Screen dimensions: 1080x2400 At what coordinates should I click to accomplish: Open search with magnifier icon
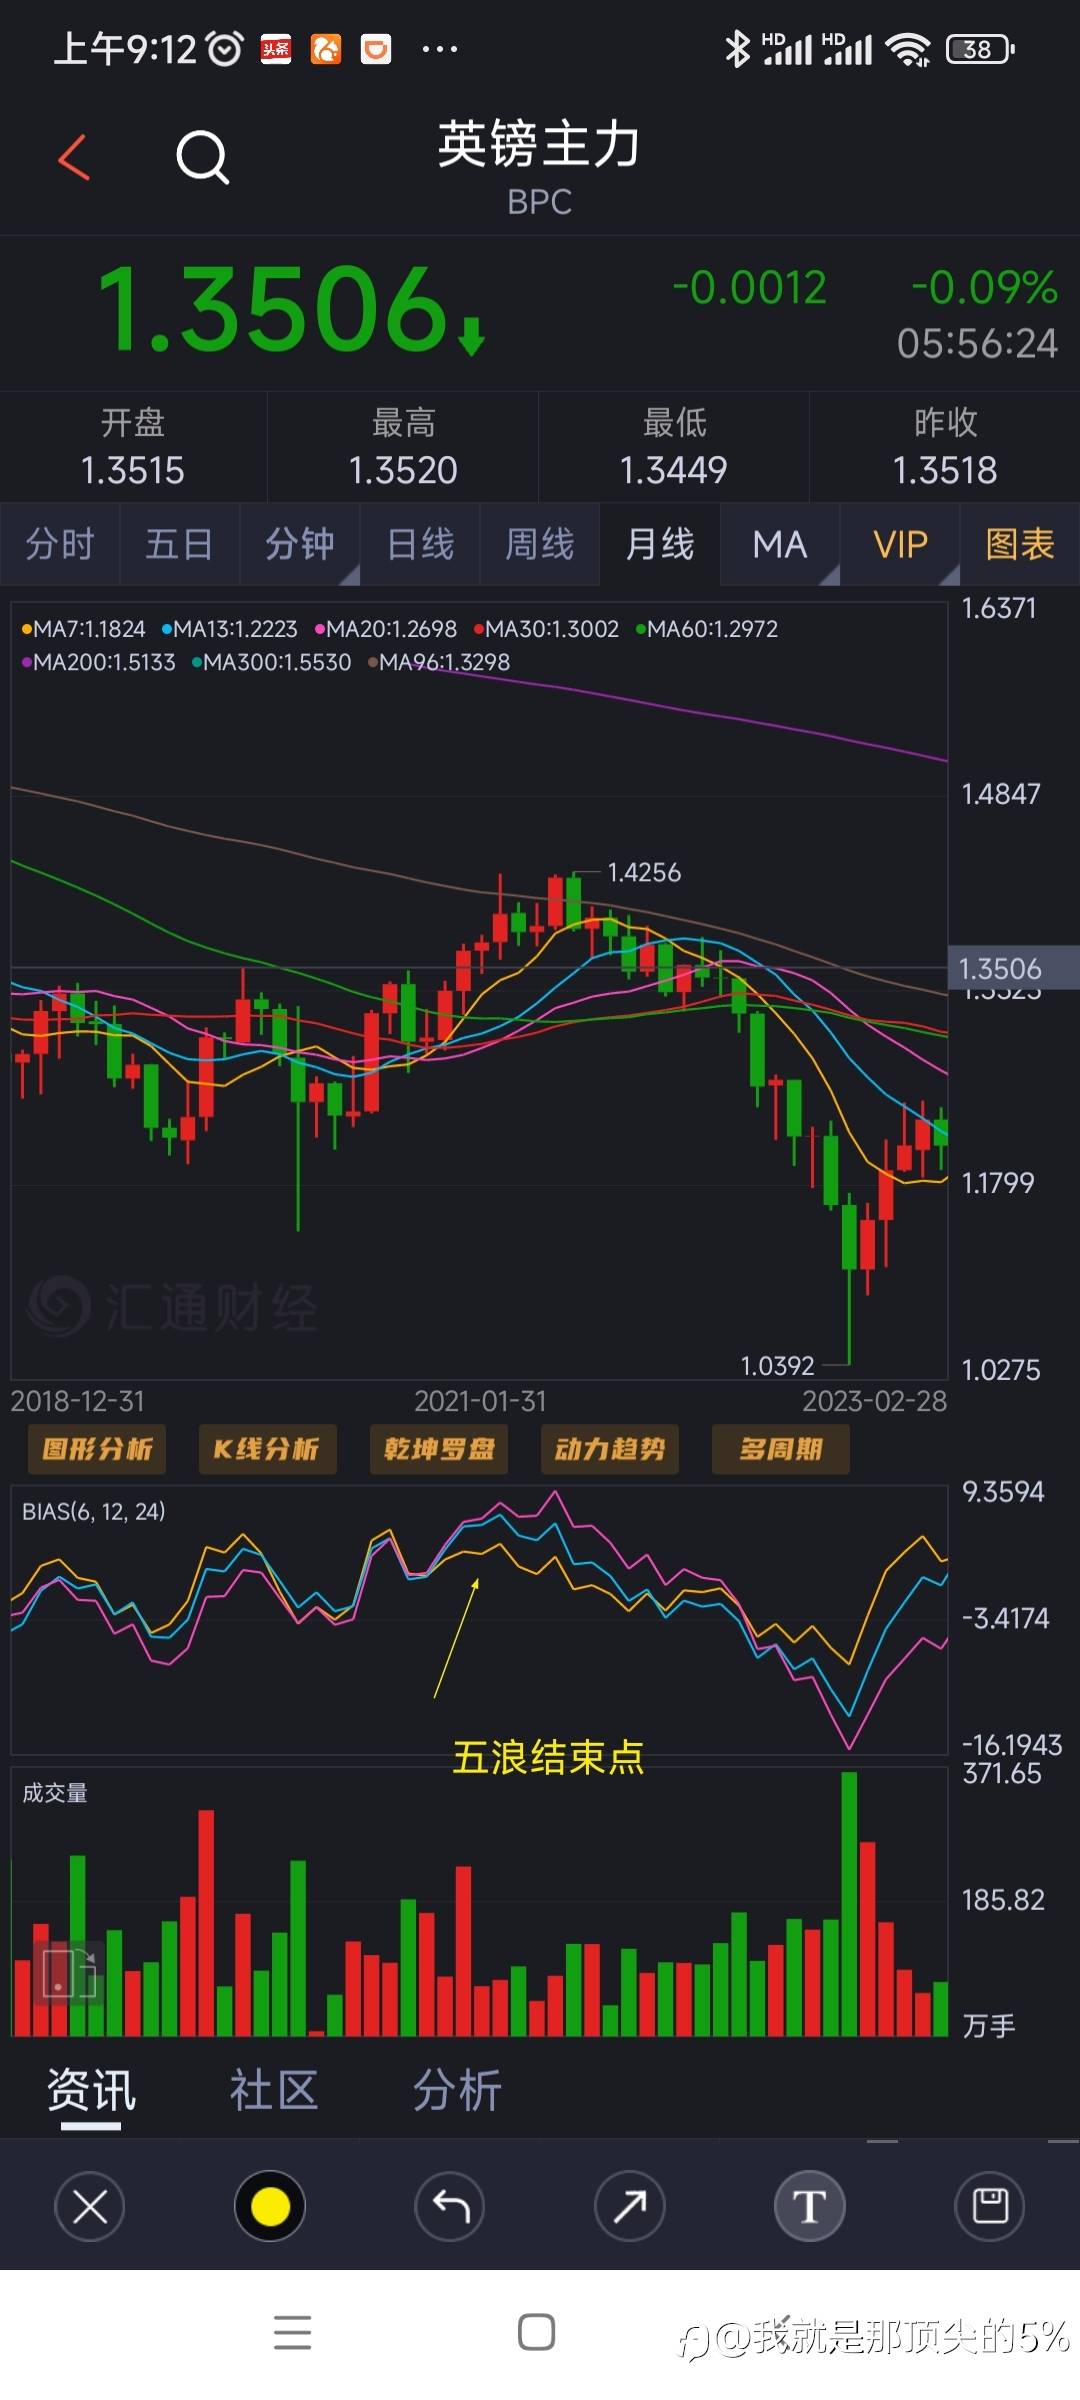(x=203, y=158)
